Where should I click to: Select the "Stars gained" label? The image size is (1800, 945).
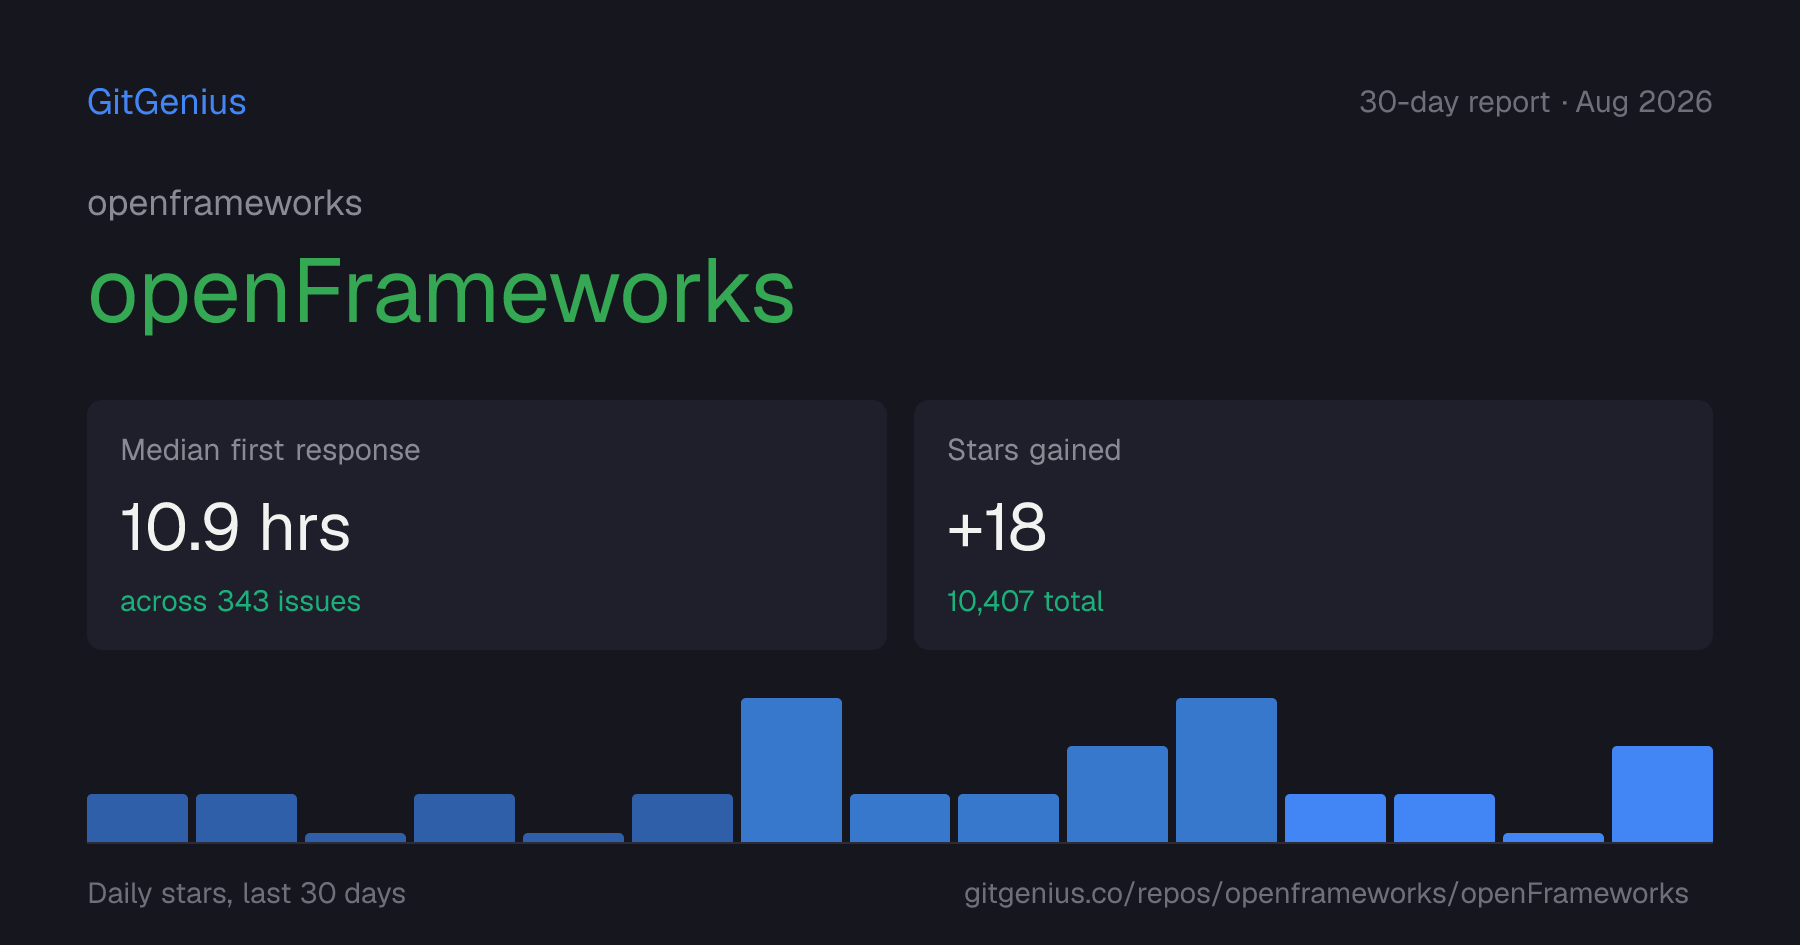tap(1034, 450)
